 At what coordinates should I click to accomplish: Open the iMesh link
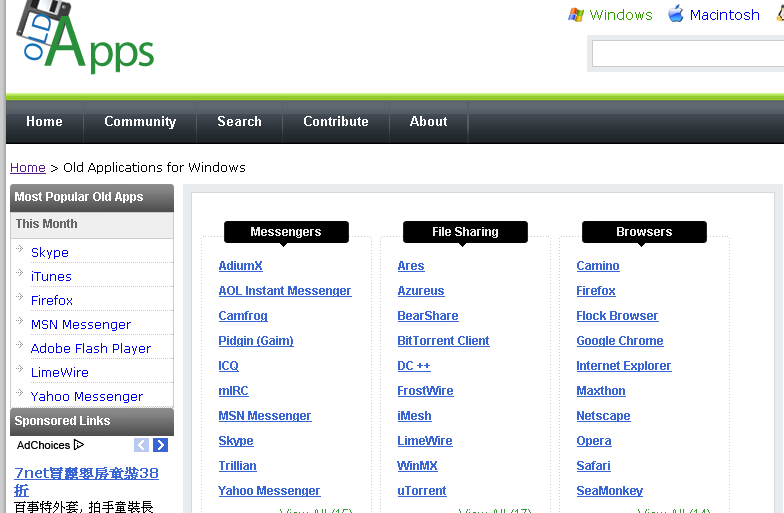pos(414,416)
